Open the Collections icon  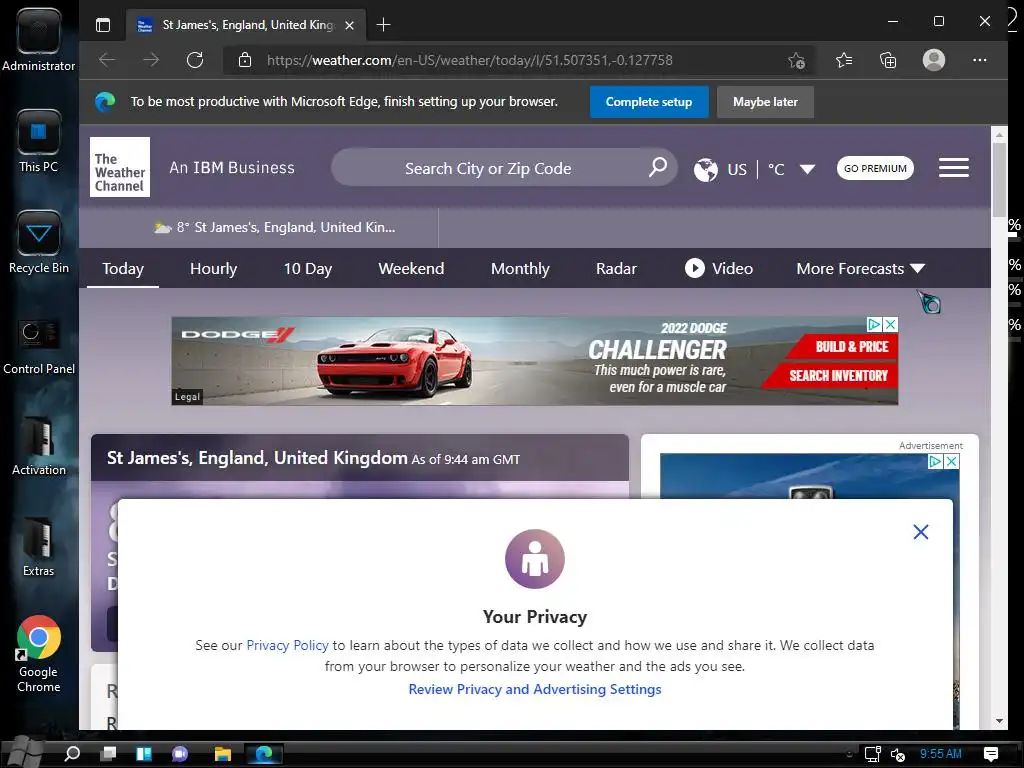888,60
